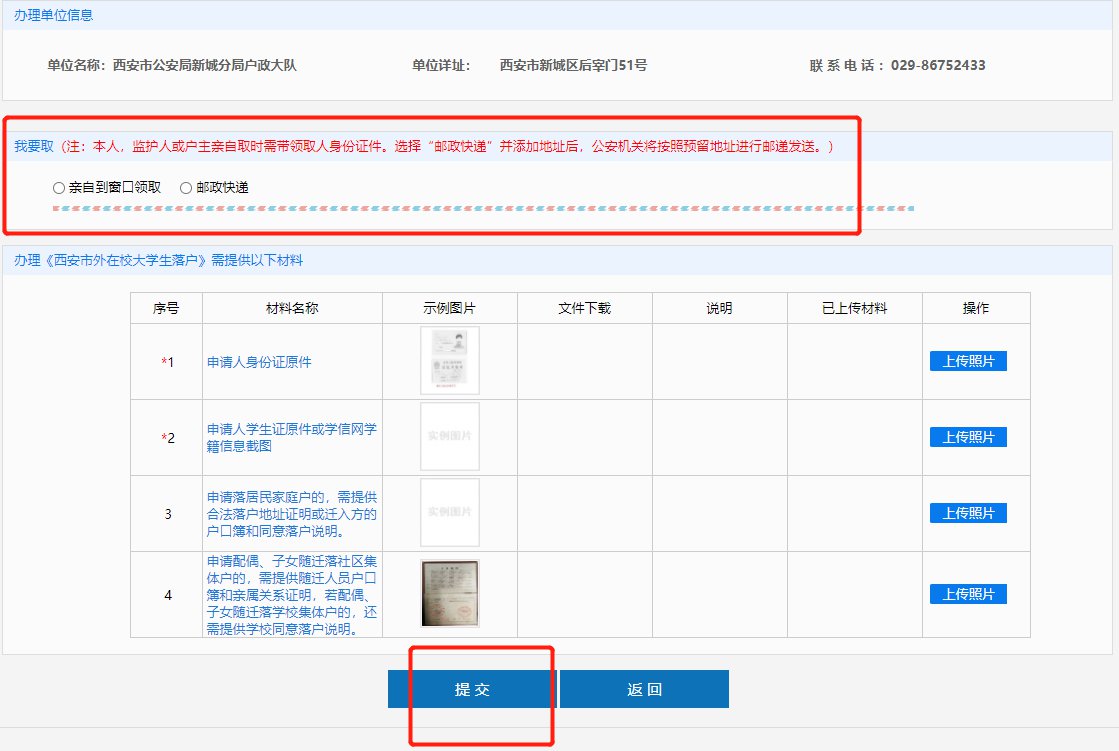Image resolution: width=1119 pixels, height=751 pixels.
Task: Select 亲自到窗口领取 radio option
Action: click(x=59, y=188)
